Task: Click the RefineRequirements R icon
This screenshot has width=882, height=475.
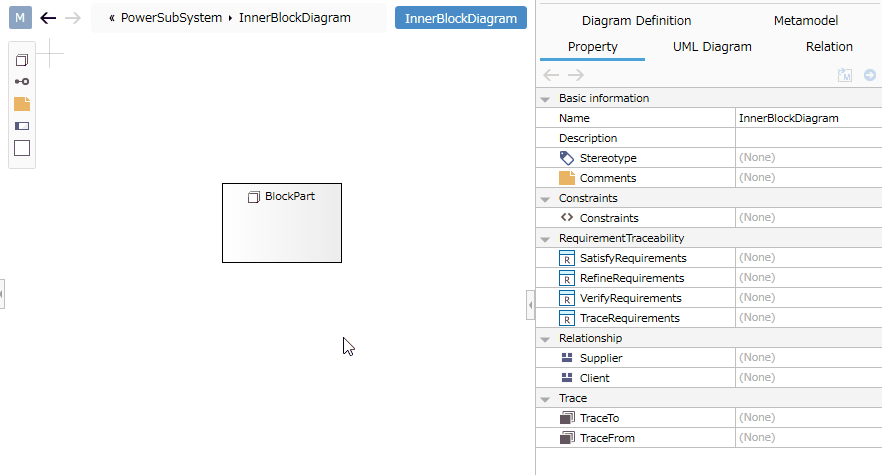Action: pyautogui.click(x=567, y=278)
